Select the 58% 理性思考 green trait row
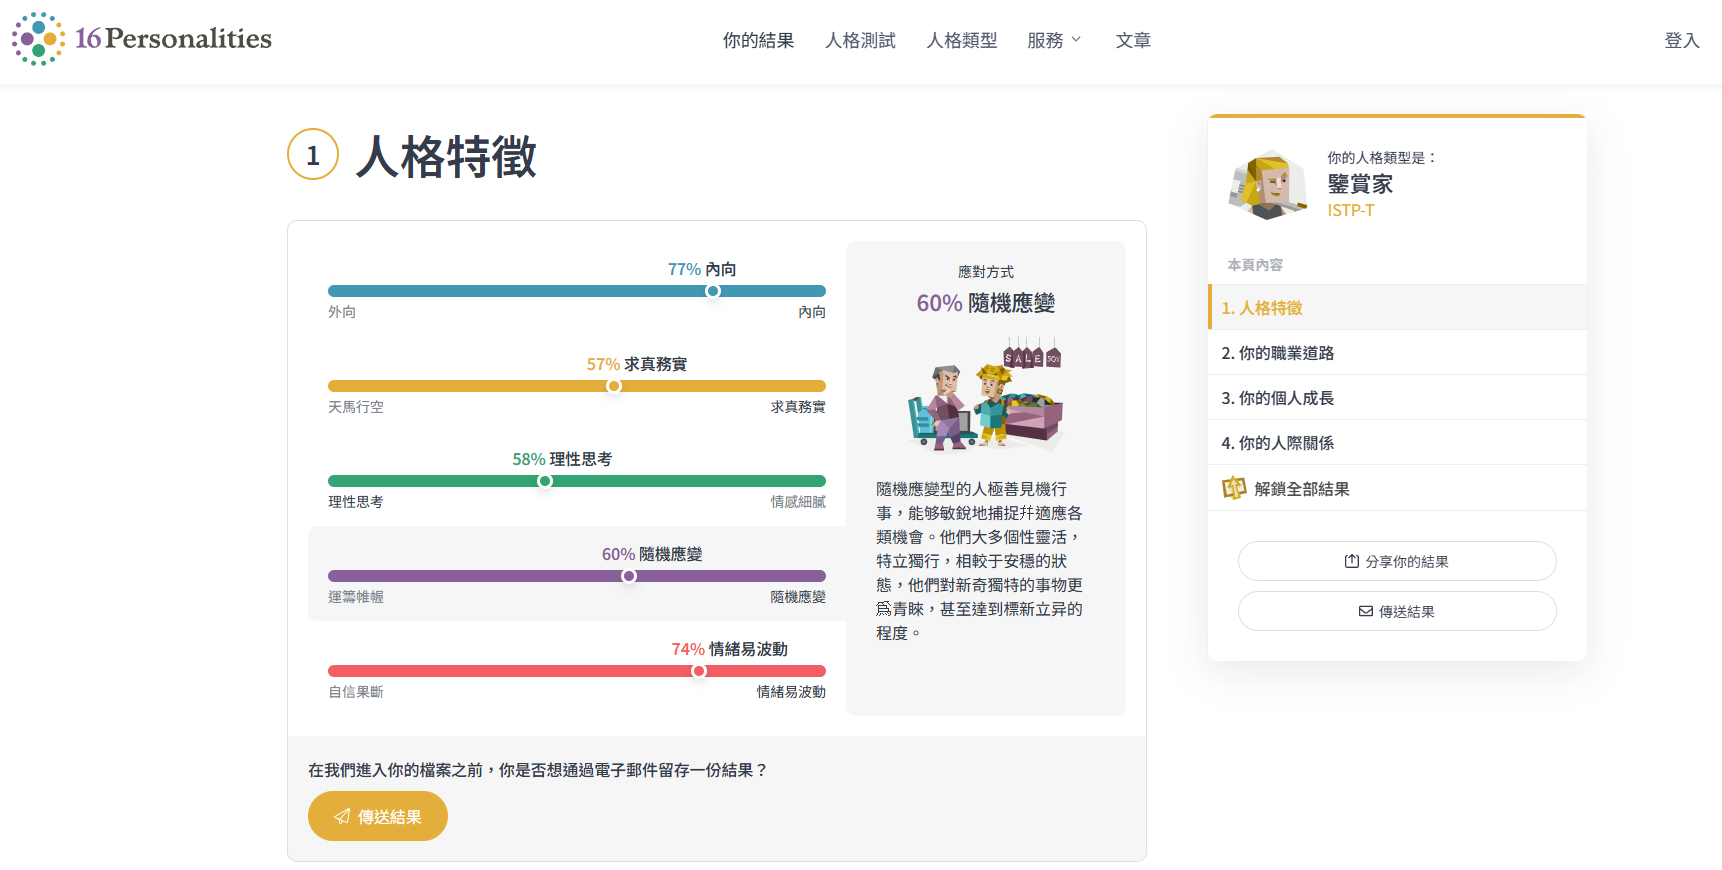The image size is (1722, 870). (x=577, y=480)
